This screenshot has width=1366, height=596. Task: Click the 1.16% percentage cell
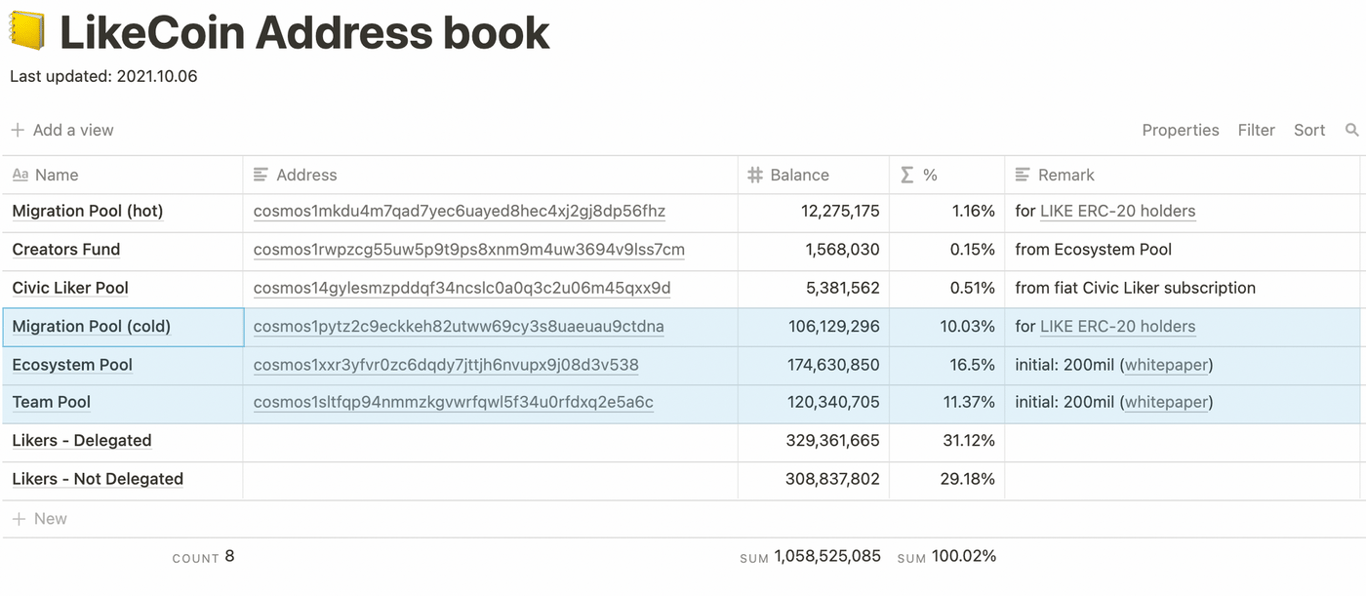[x=947, y=211]
